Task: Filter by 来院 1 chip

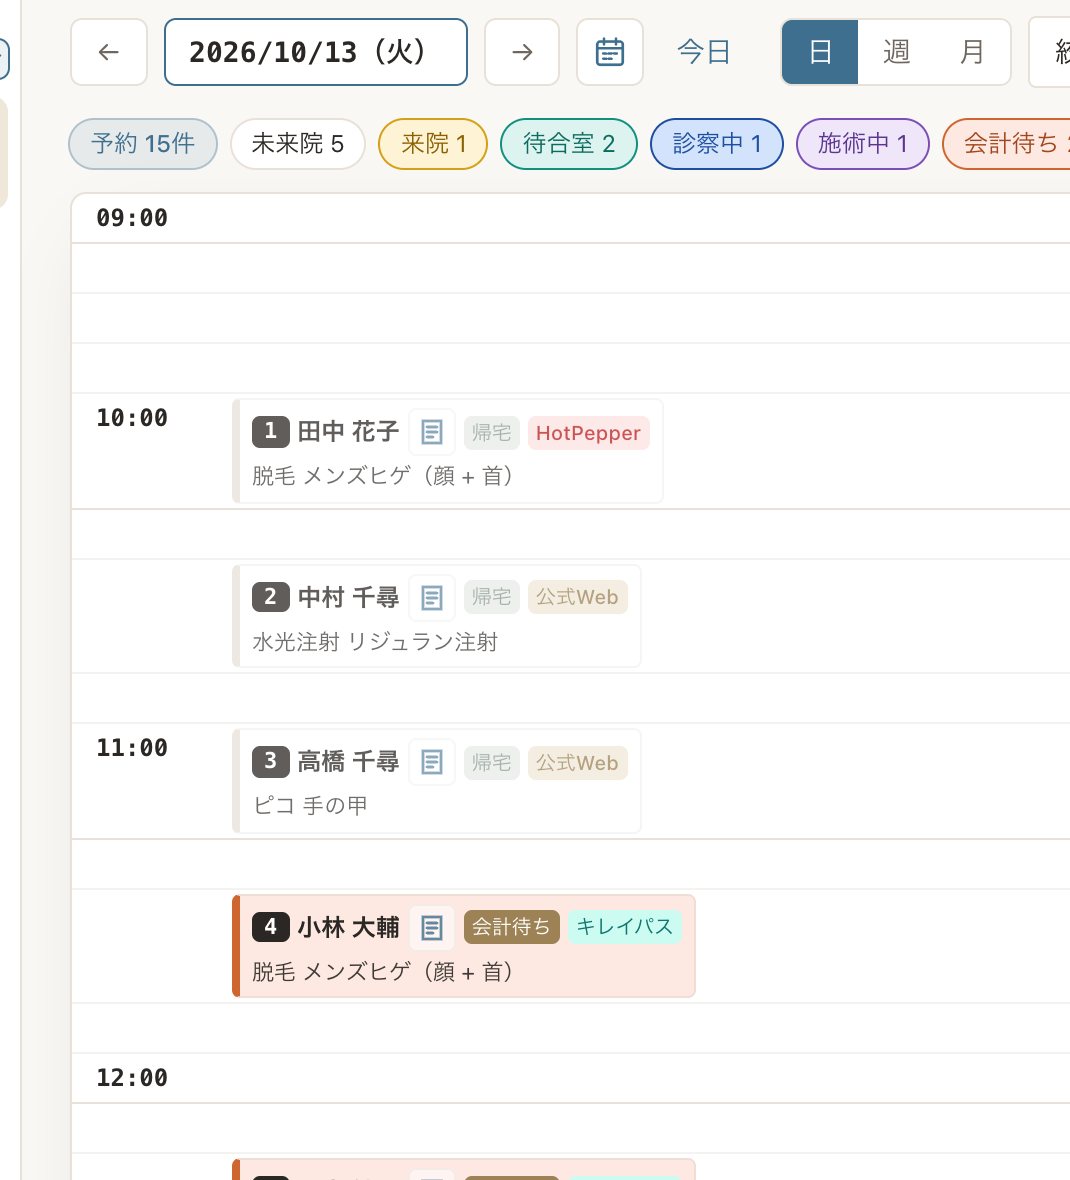Action: [x=433, y=144]
